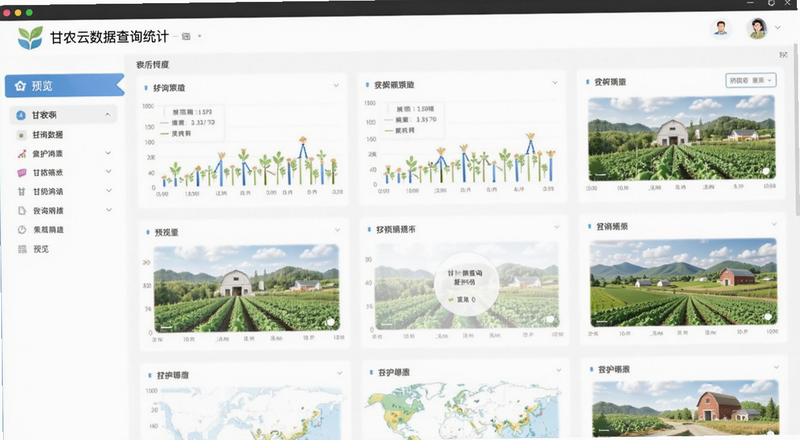Click the man avatar in the header
Viewport: 800px width, 440px height.
point(720,28)
